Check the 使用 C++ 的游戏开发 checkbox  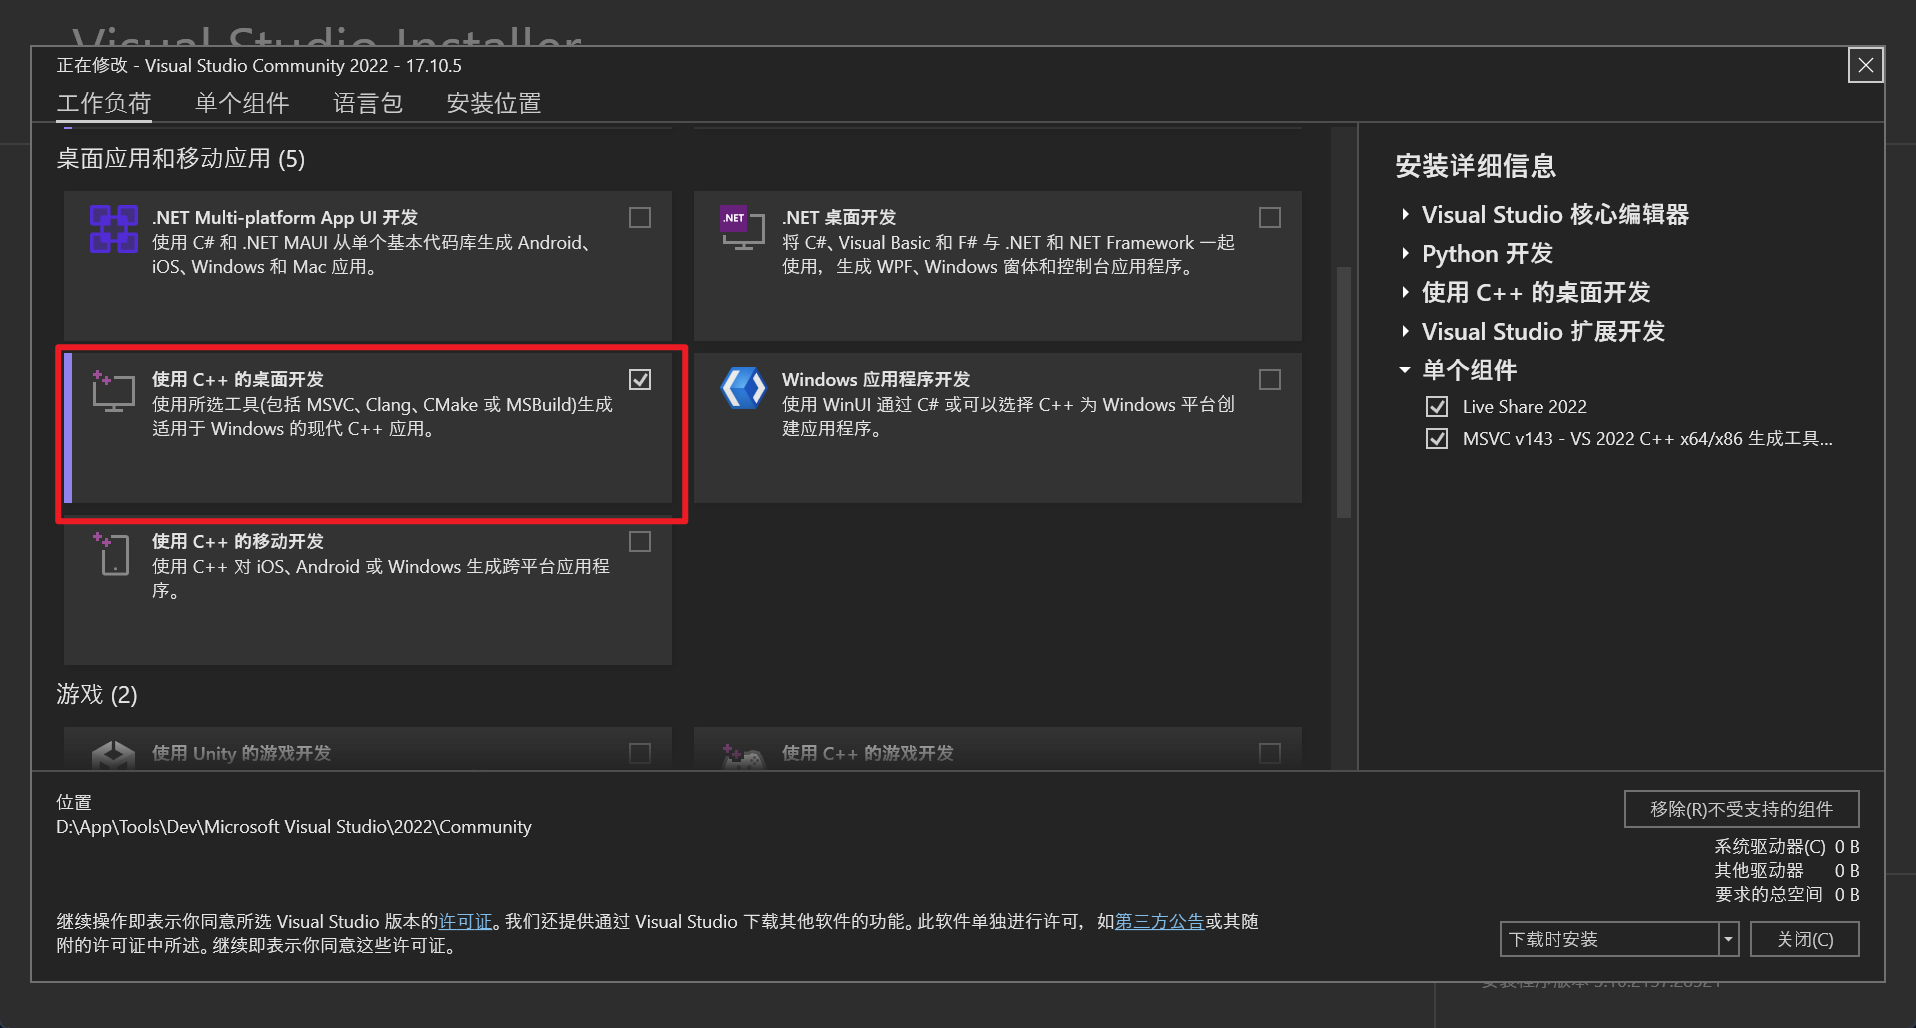pos(1270,754)
